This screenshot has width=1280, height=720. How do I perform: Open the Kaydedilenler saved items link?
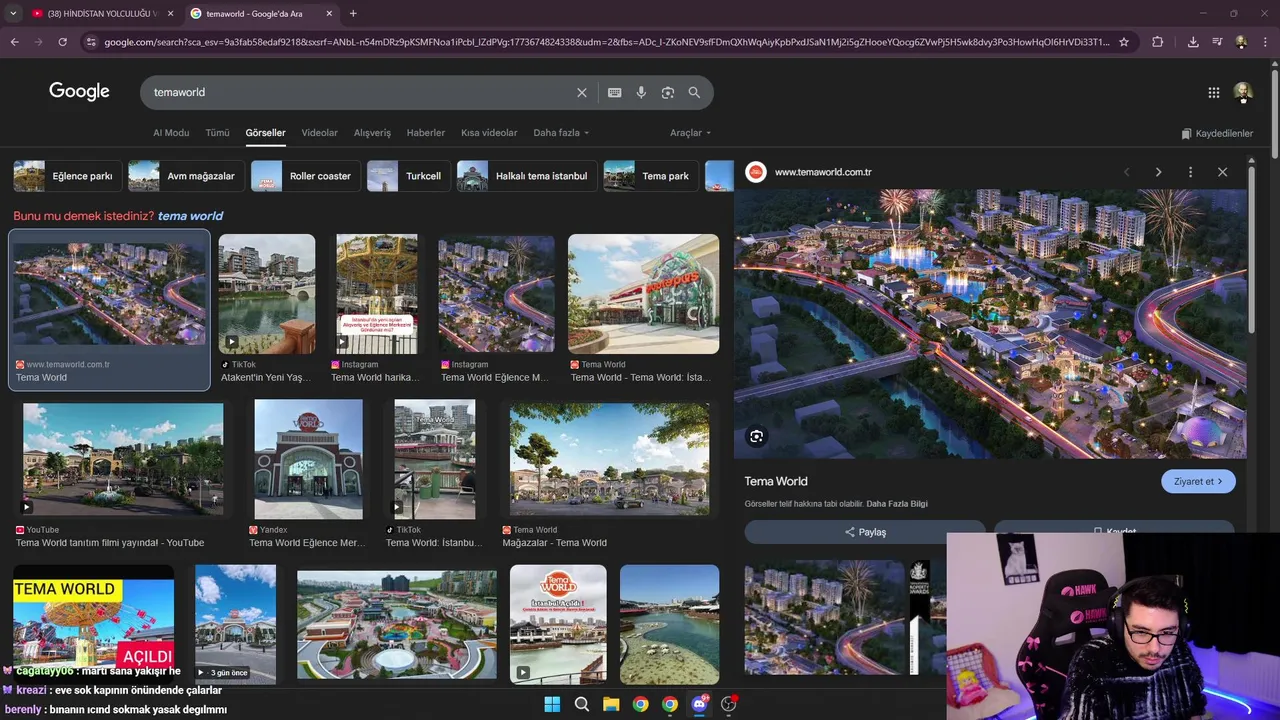1216,133
